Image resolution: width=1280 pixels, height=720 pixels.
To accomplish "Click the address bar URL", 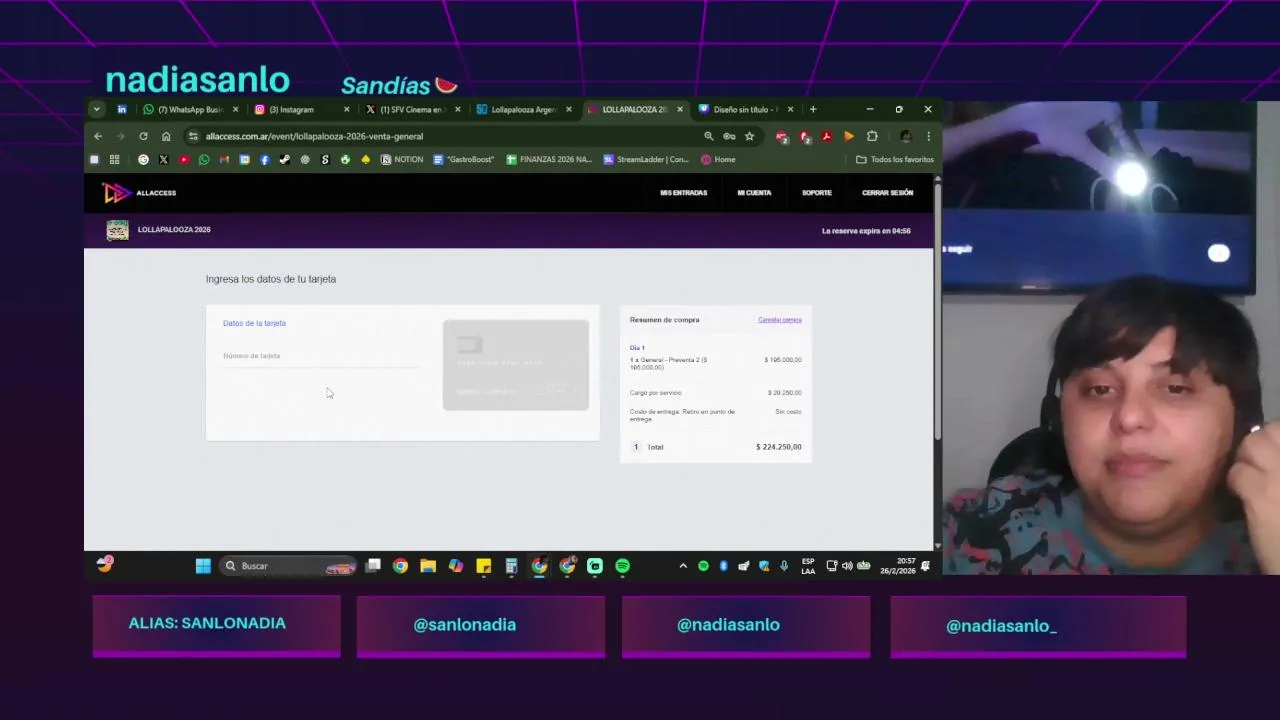I will (x=314, y=136).
